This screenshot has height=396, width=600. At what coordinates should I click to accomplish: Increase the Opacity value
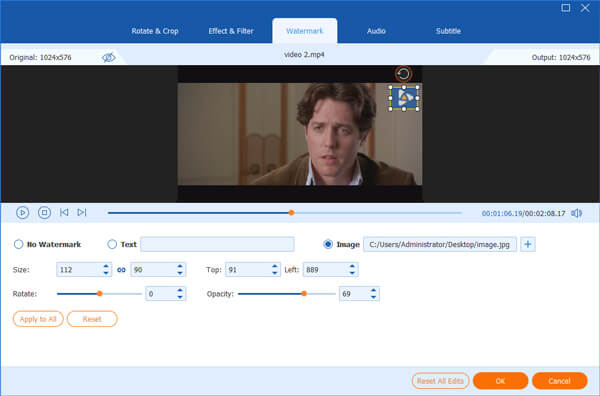373,290
